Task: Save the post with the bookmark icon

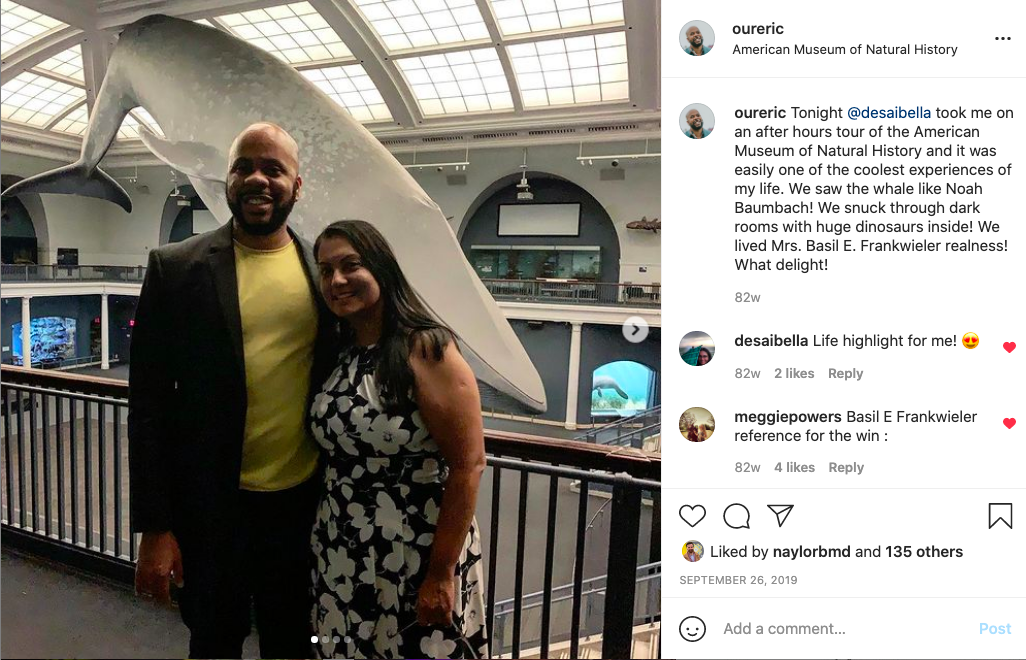Action: tap(1000, 515)
